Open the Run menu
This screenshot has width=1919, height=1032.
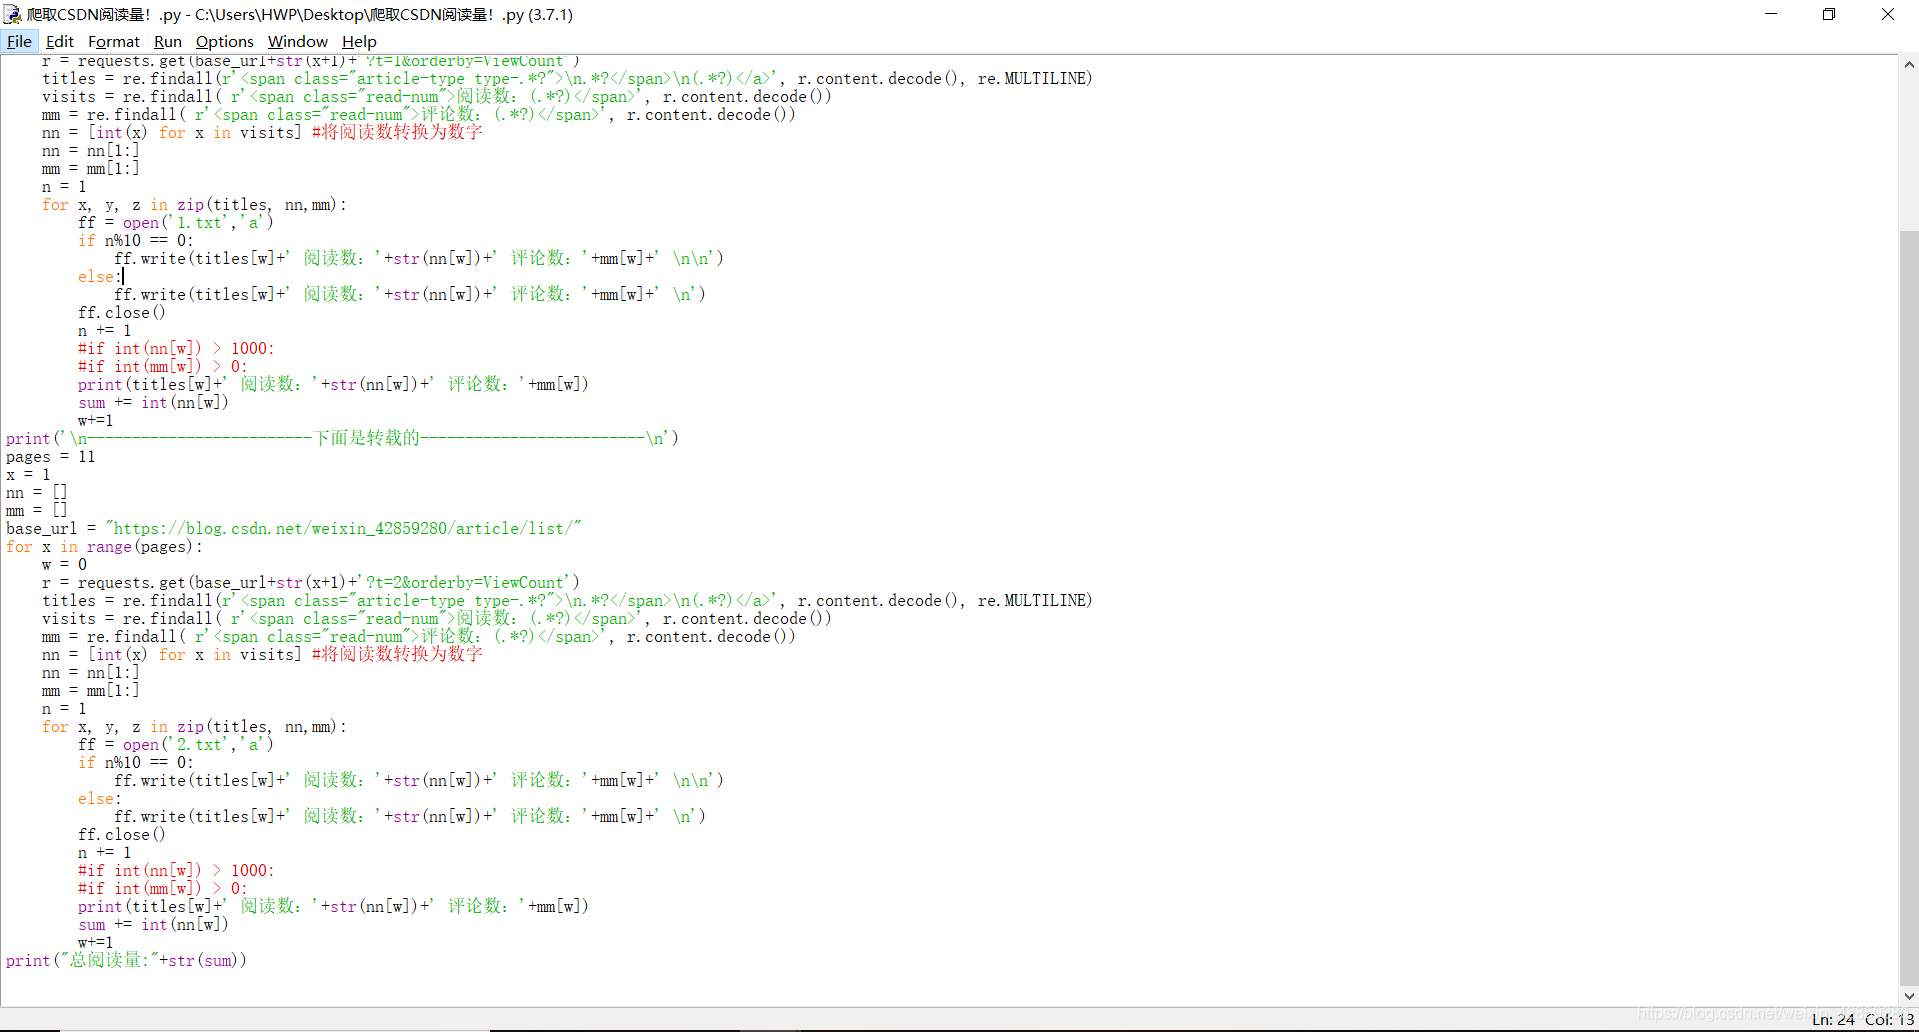(168, 41)
